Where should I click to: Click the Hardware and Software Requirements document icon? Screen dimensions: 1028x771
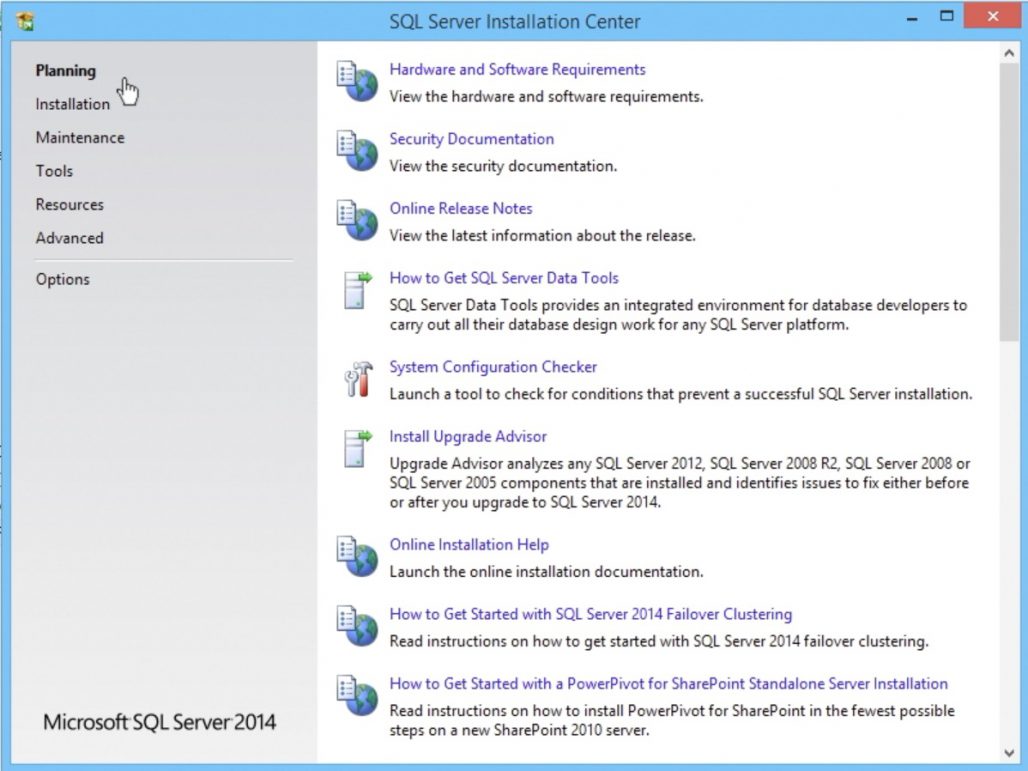(357, 81)
